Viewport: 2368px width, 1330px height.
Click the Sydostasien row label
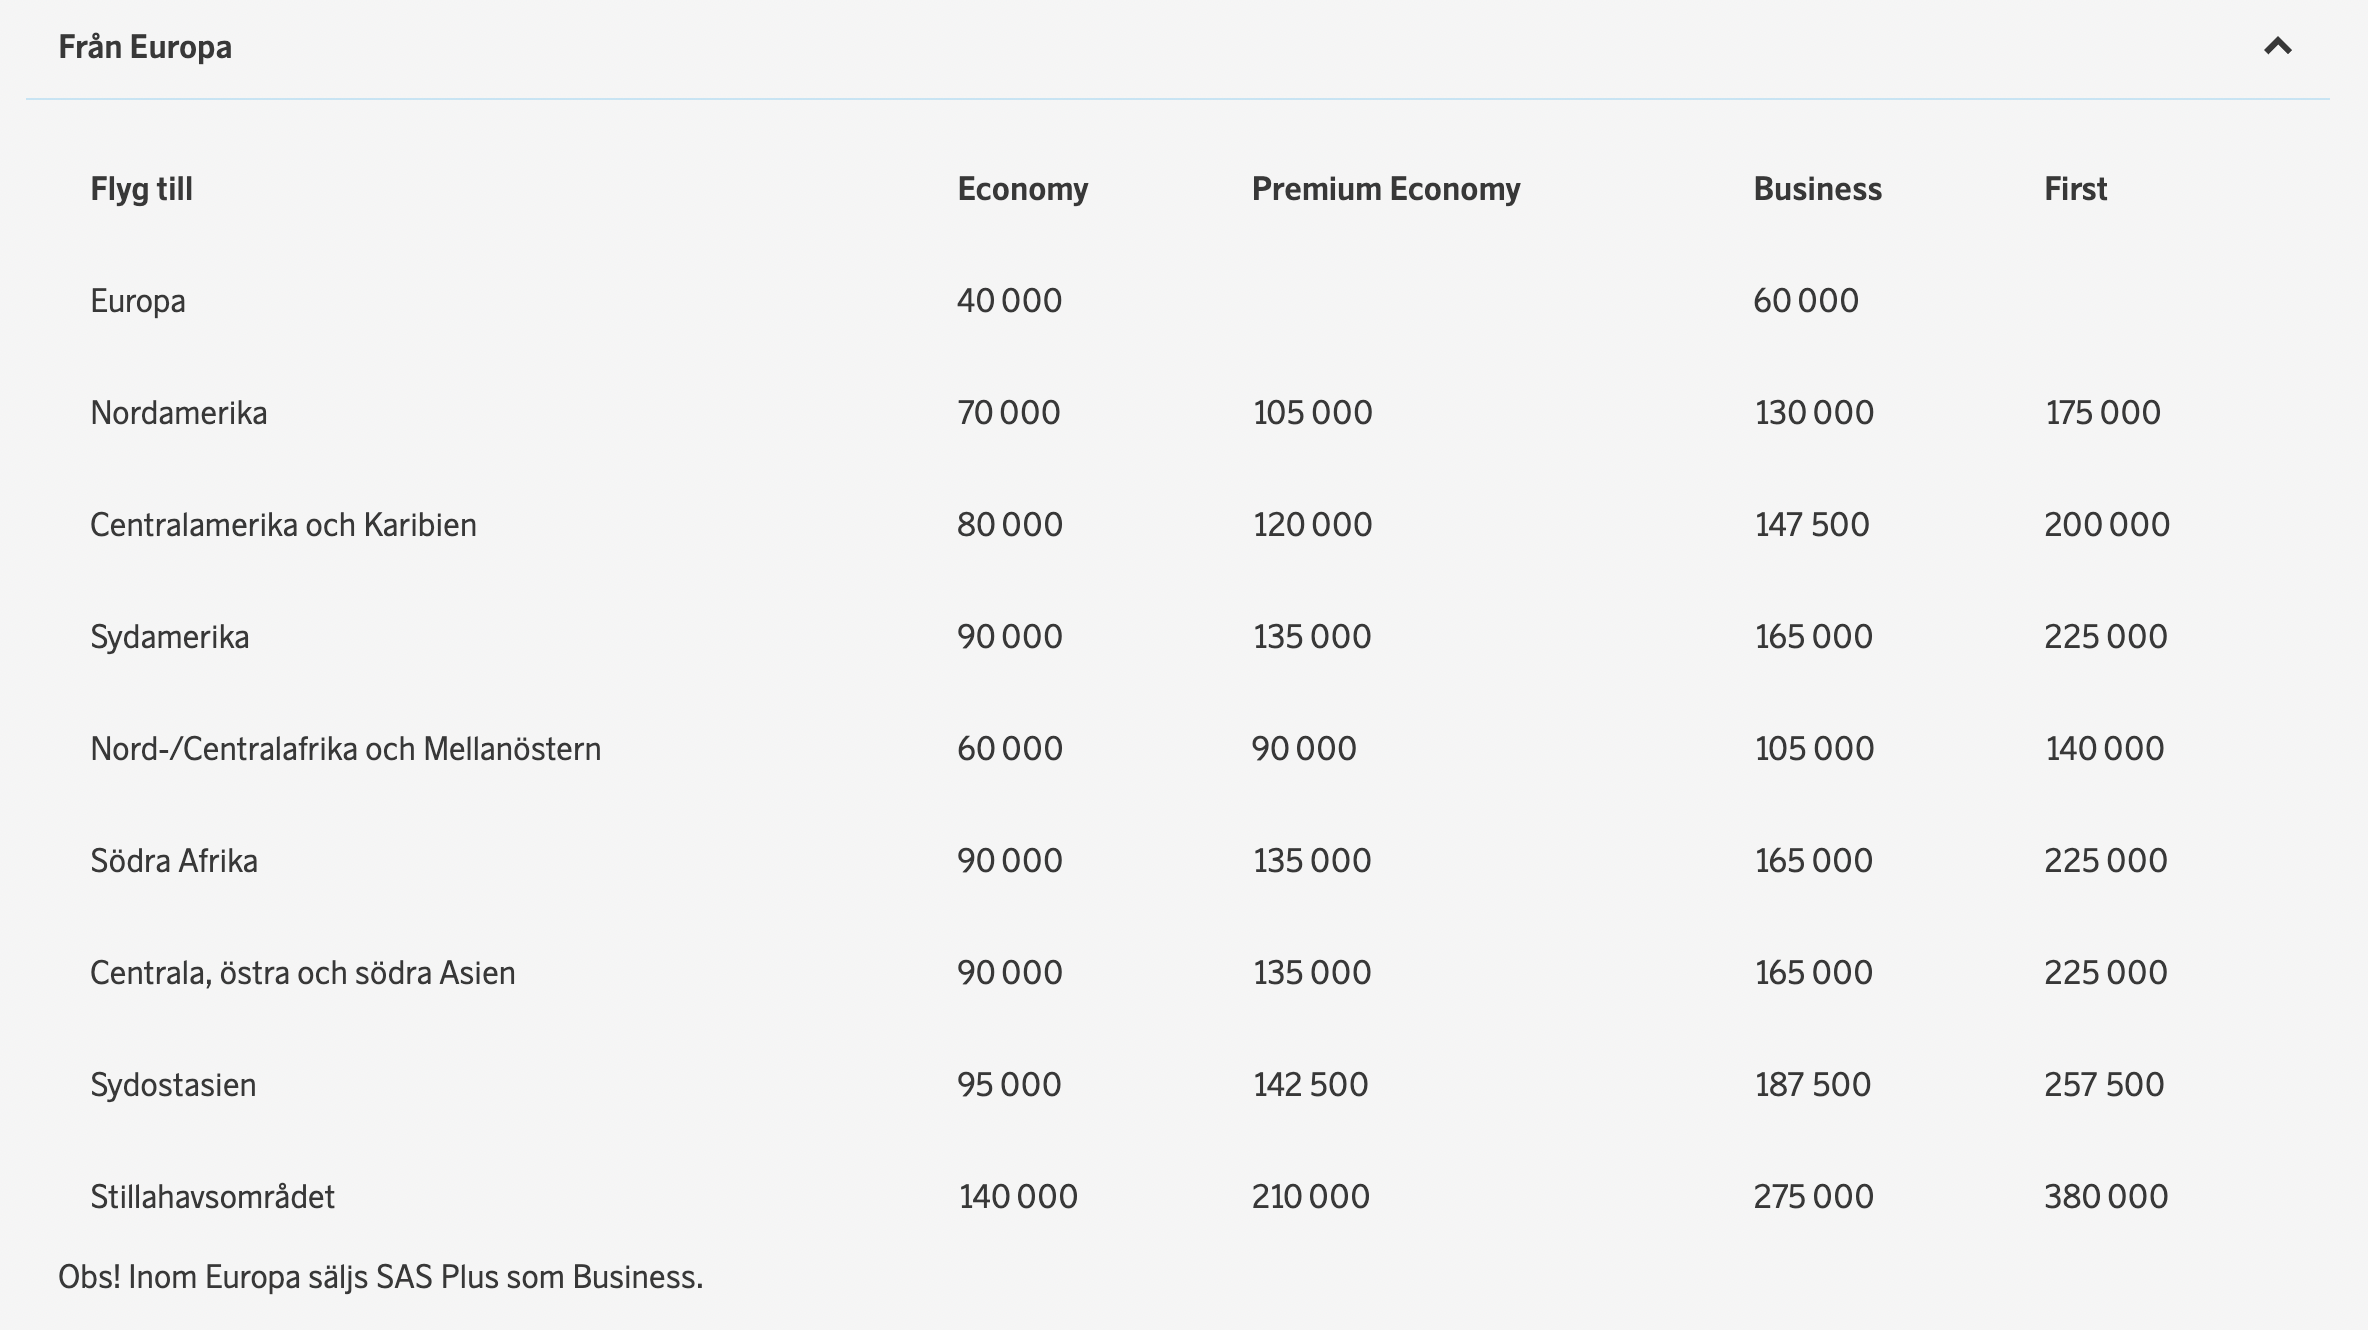173,1085
